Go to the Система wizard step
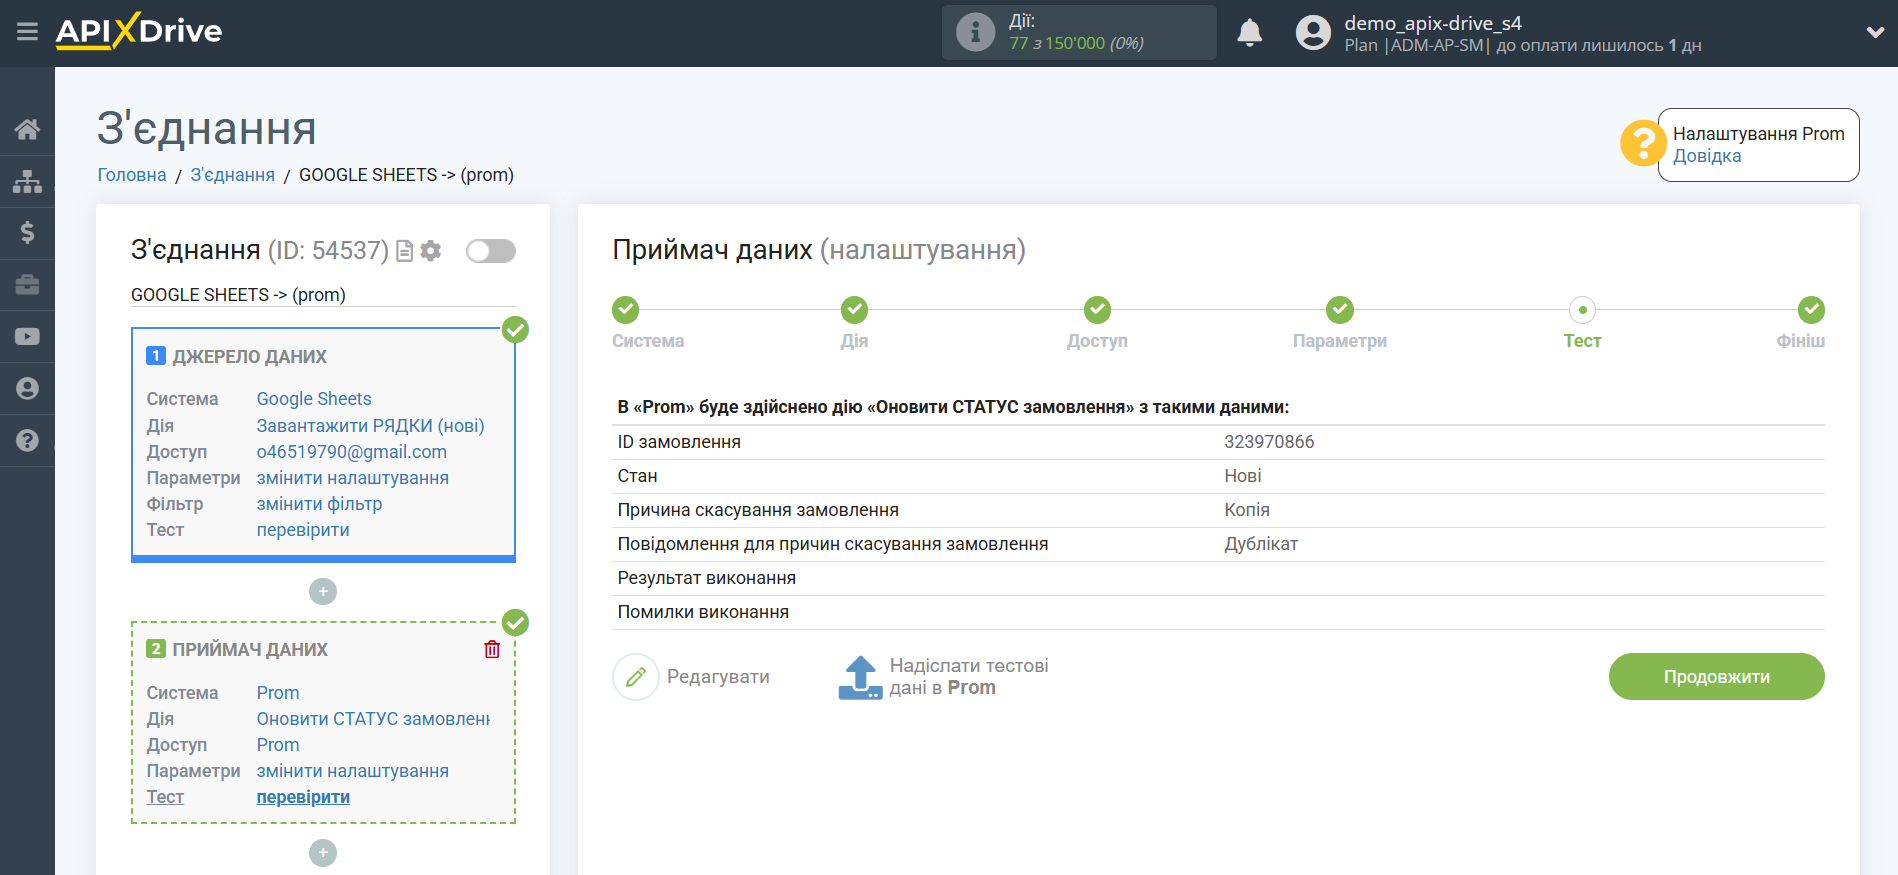1898x875 pixels. coord(626,310)
